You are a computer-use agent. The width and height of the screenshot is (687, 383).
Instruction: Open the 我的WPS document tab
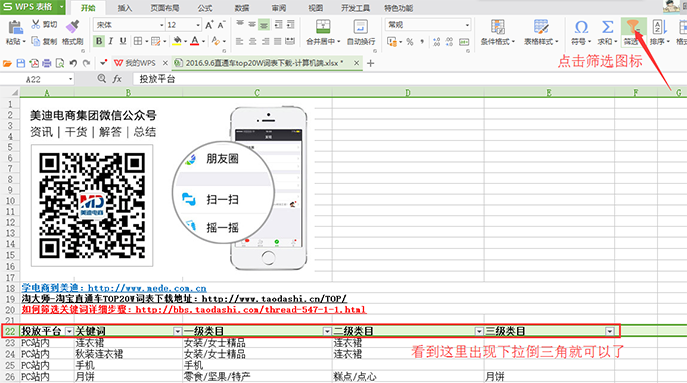[x=140, y=63]
